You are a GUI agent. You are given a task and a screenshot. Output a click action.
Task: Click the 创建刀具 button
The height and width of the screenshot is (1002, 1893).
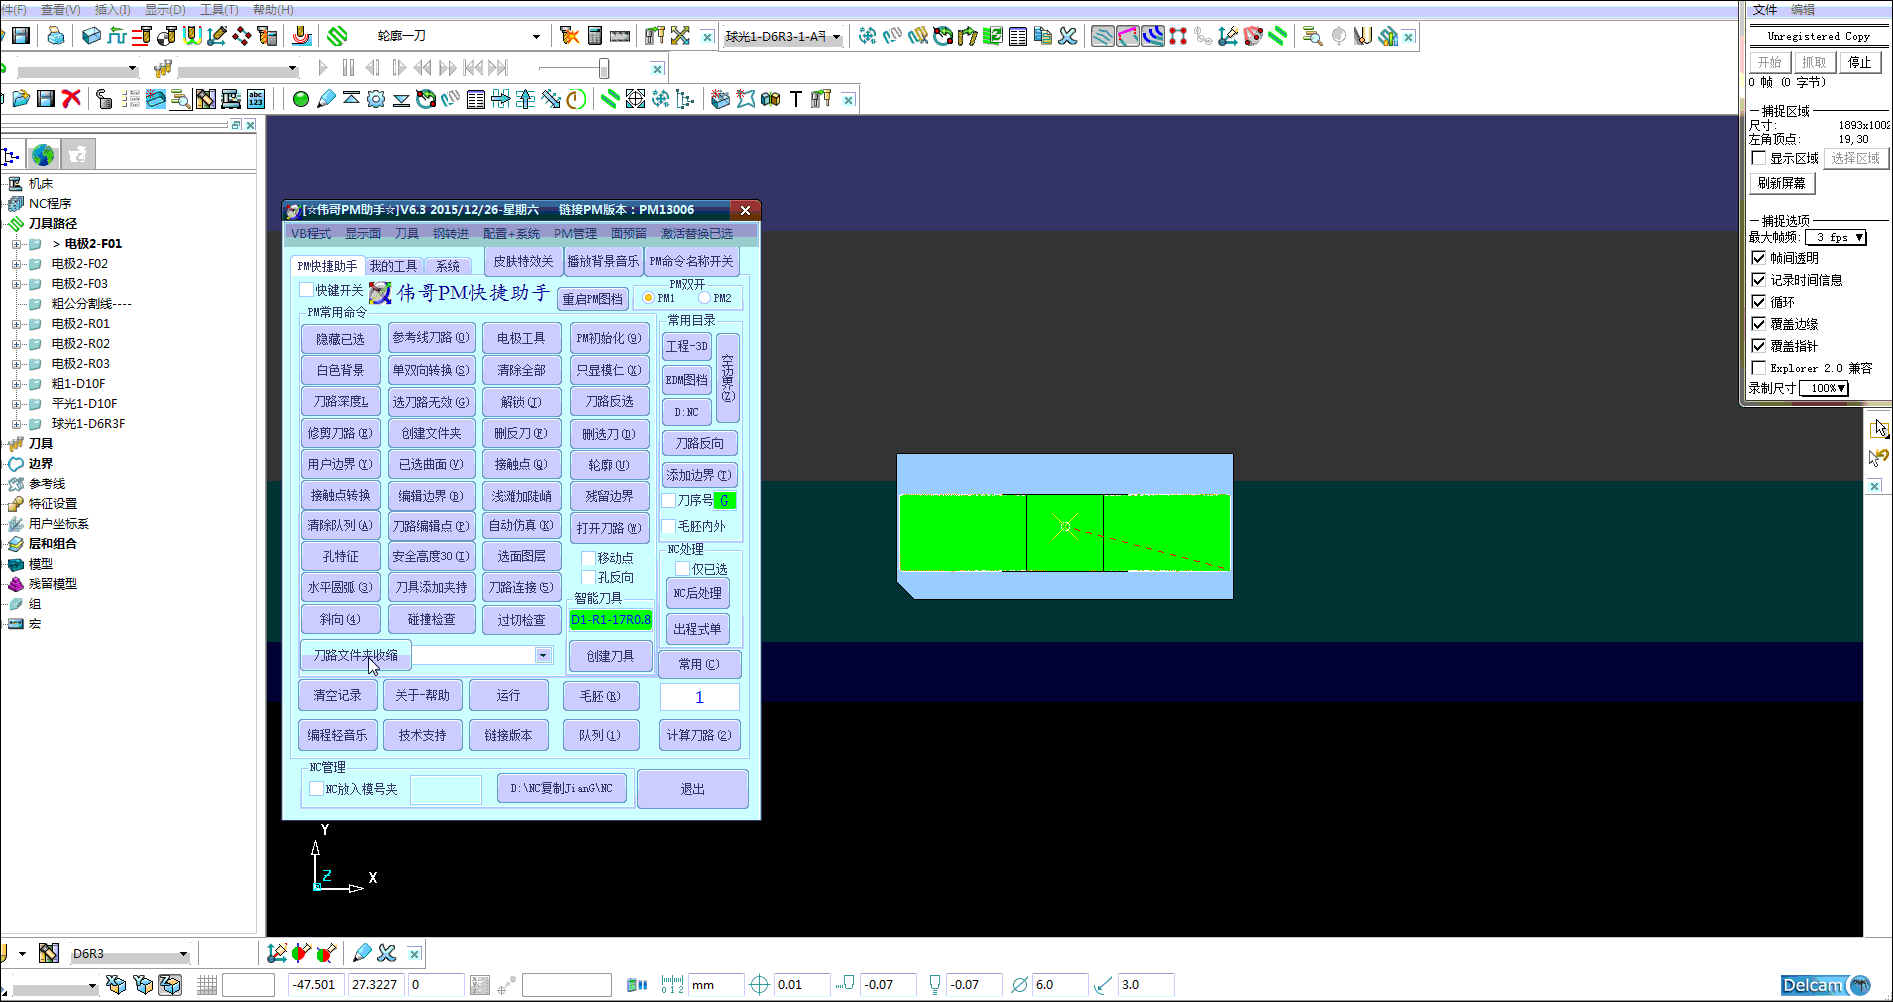[x=610, y=656]
